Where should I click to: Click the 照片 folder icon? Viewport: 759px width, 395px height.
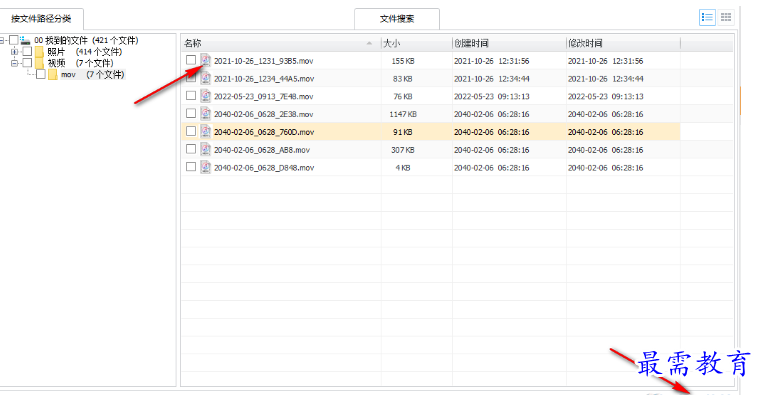tap(40, 52)
